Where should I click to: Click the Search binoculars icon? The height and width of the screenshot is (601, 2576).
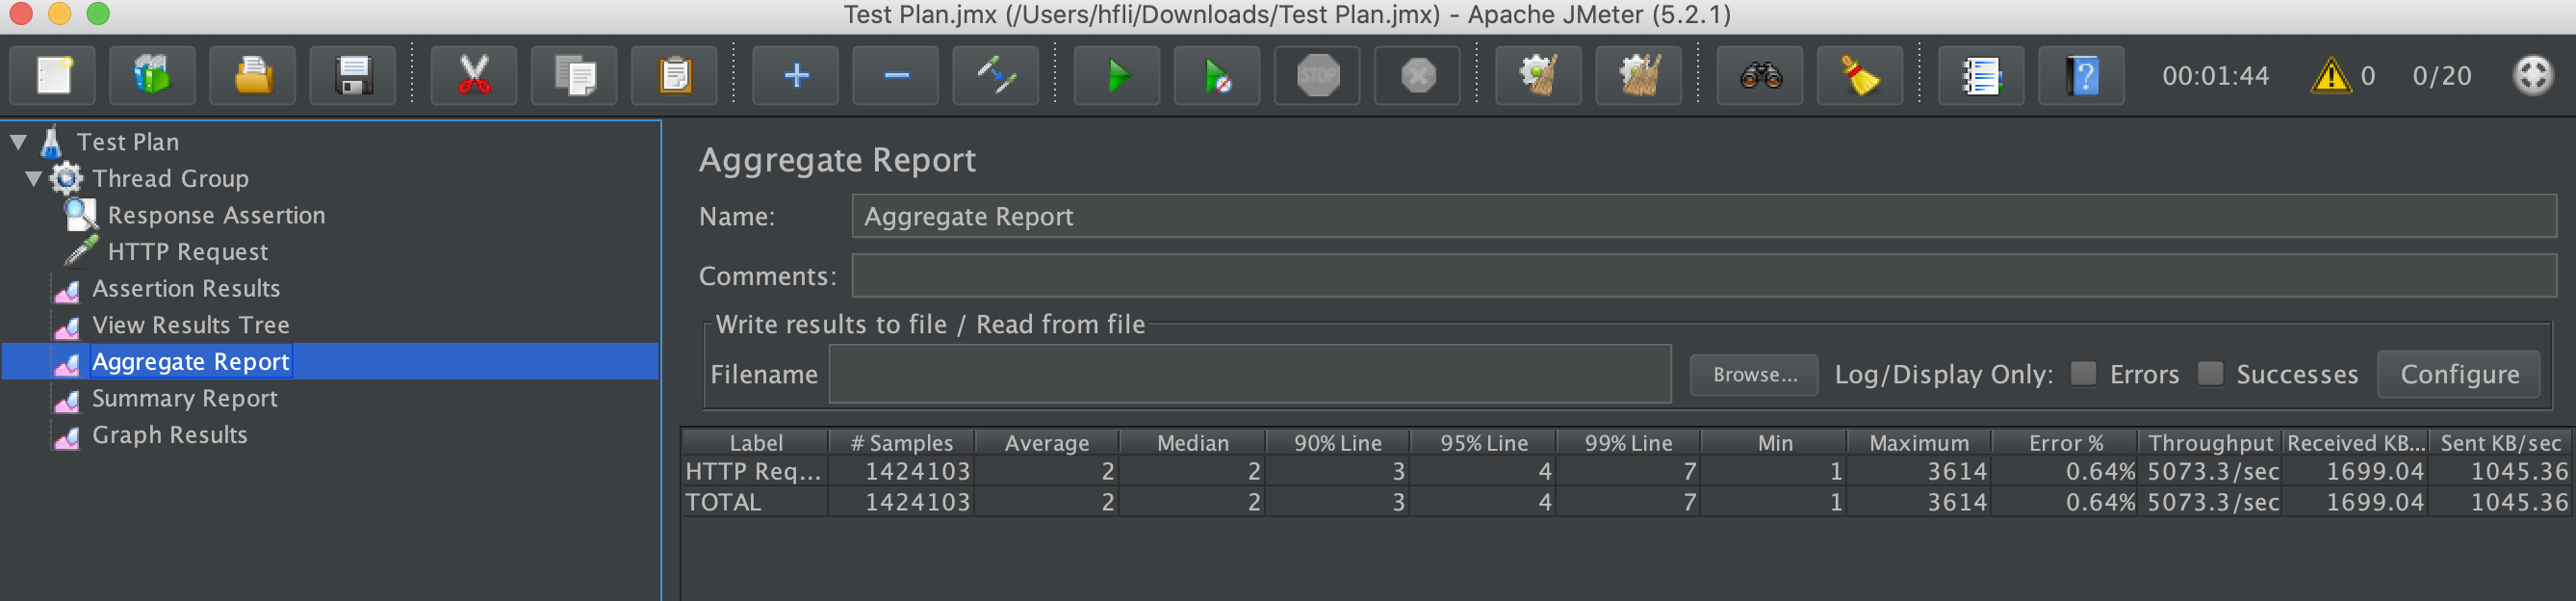pyautogui.click(x=1760, y=76)
